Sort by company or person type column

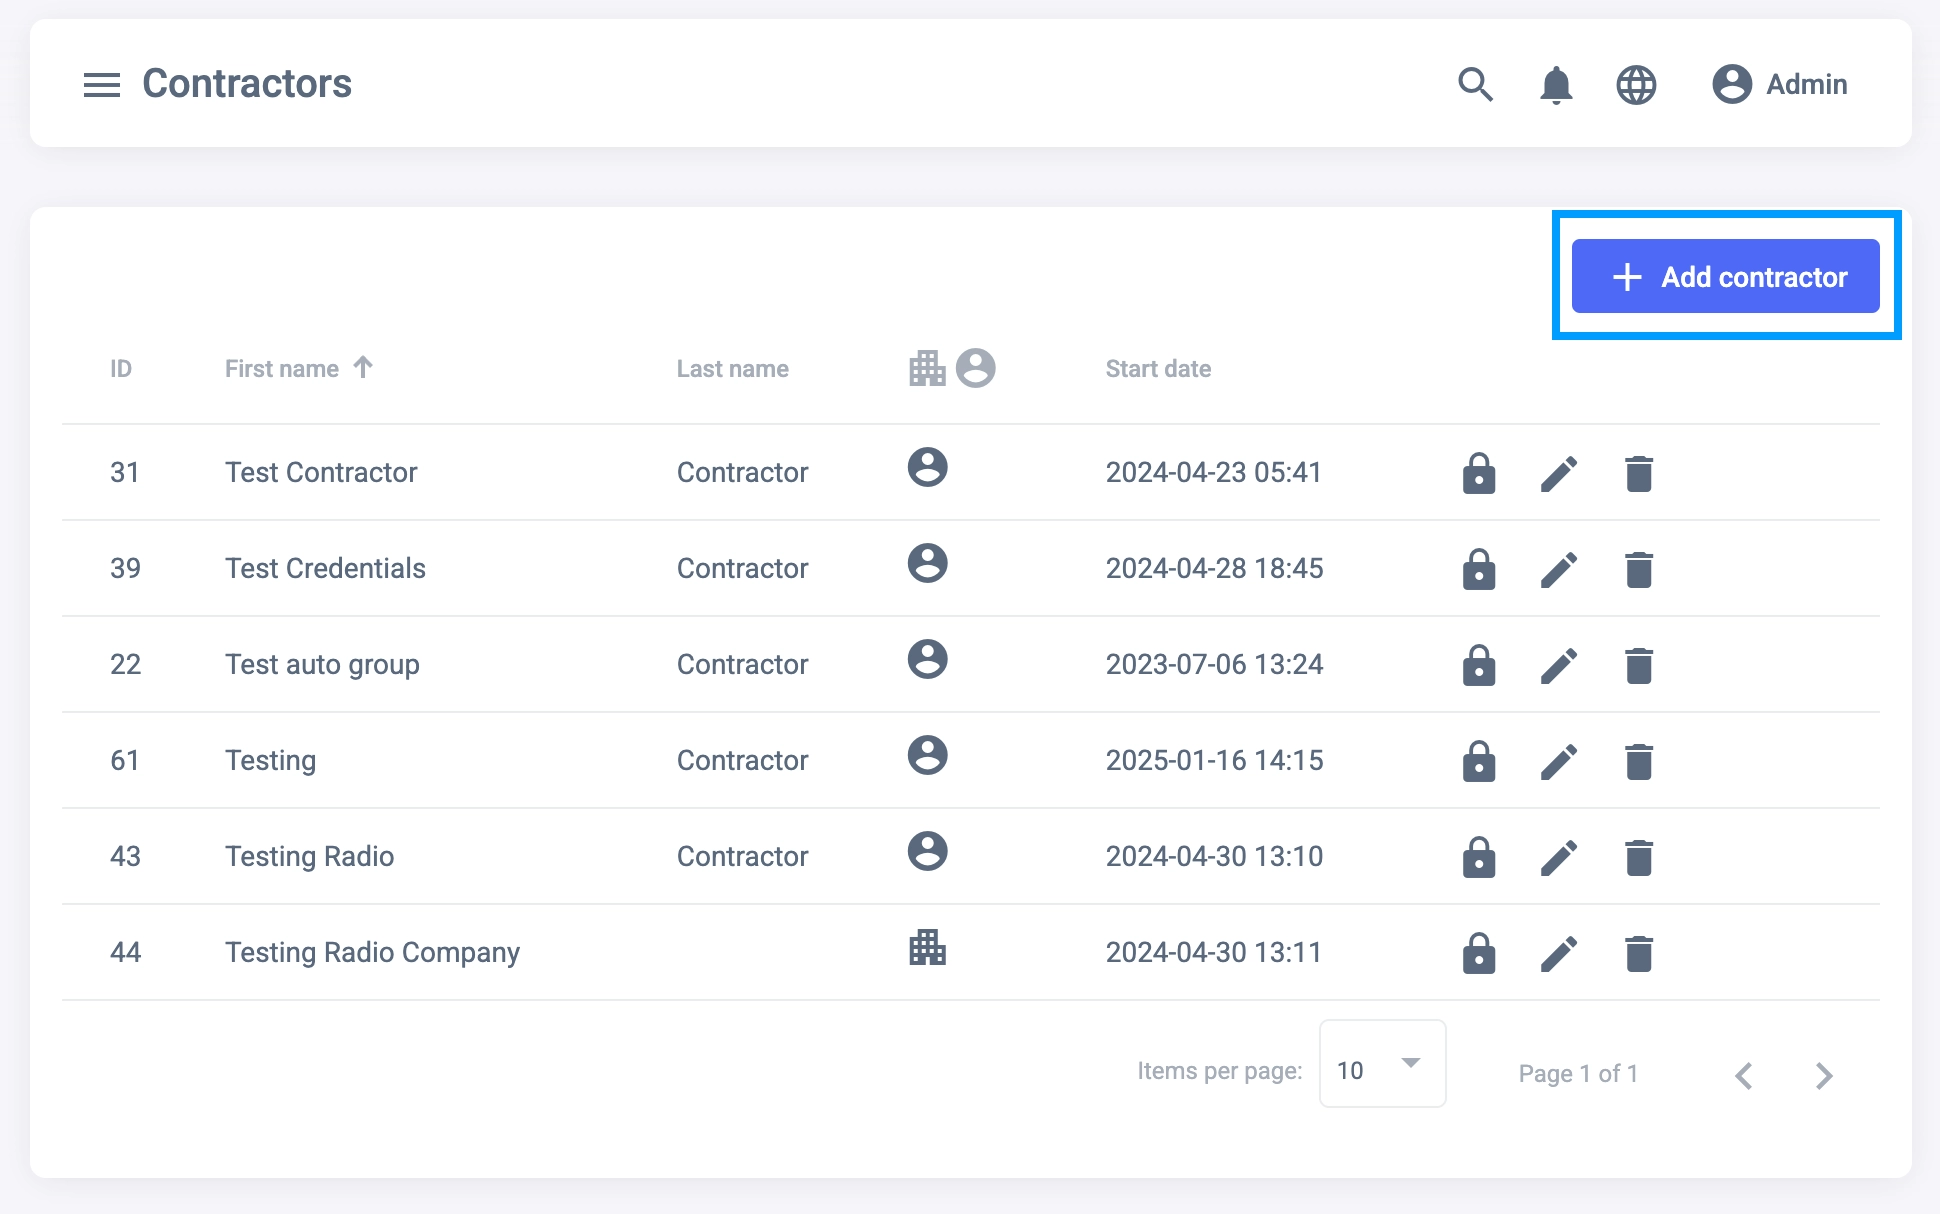[951, 368]
